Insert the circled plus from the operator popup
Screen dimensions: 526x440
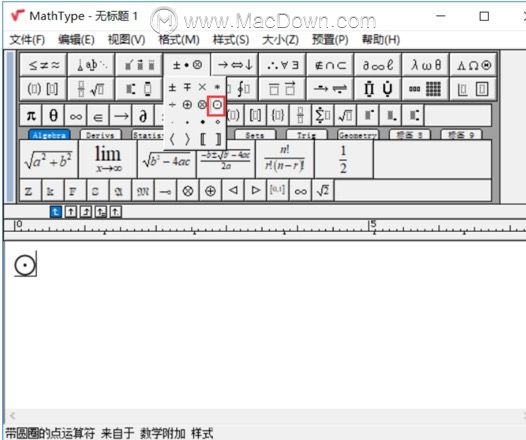tap(187, 105)
